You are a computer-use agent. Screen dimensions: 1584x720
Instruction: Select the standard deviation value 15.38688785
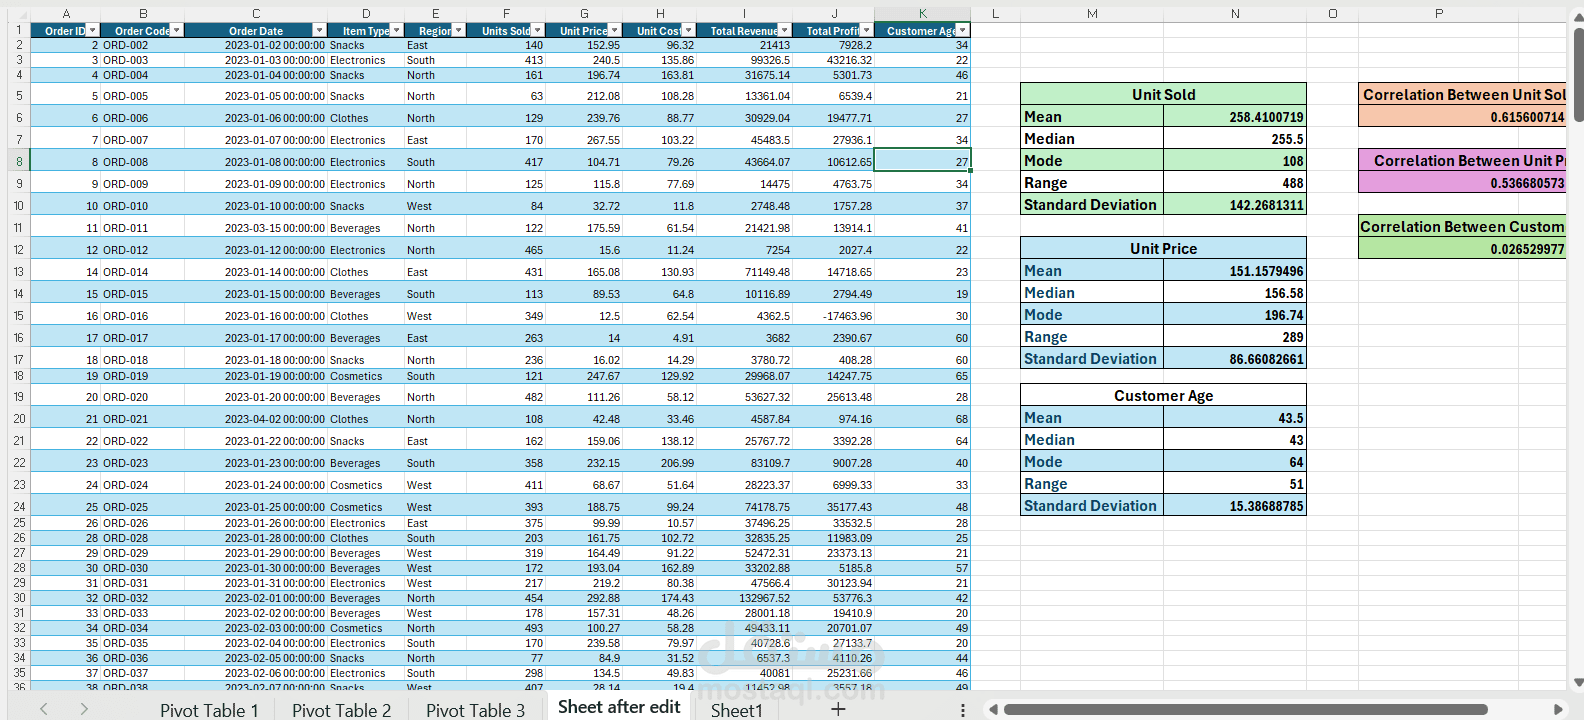(1235, 506)
